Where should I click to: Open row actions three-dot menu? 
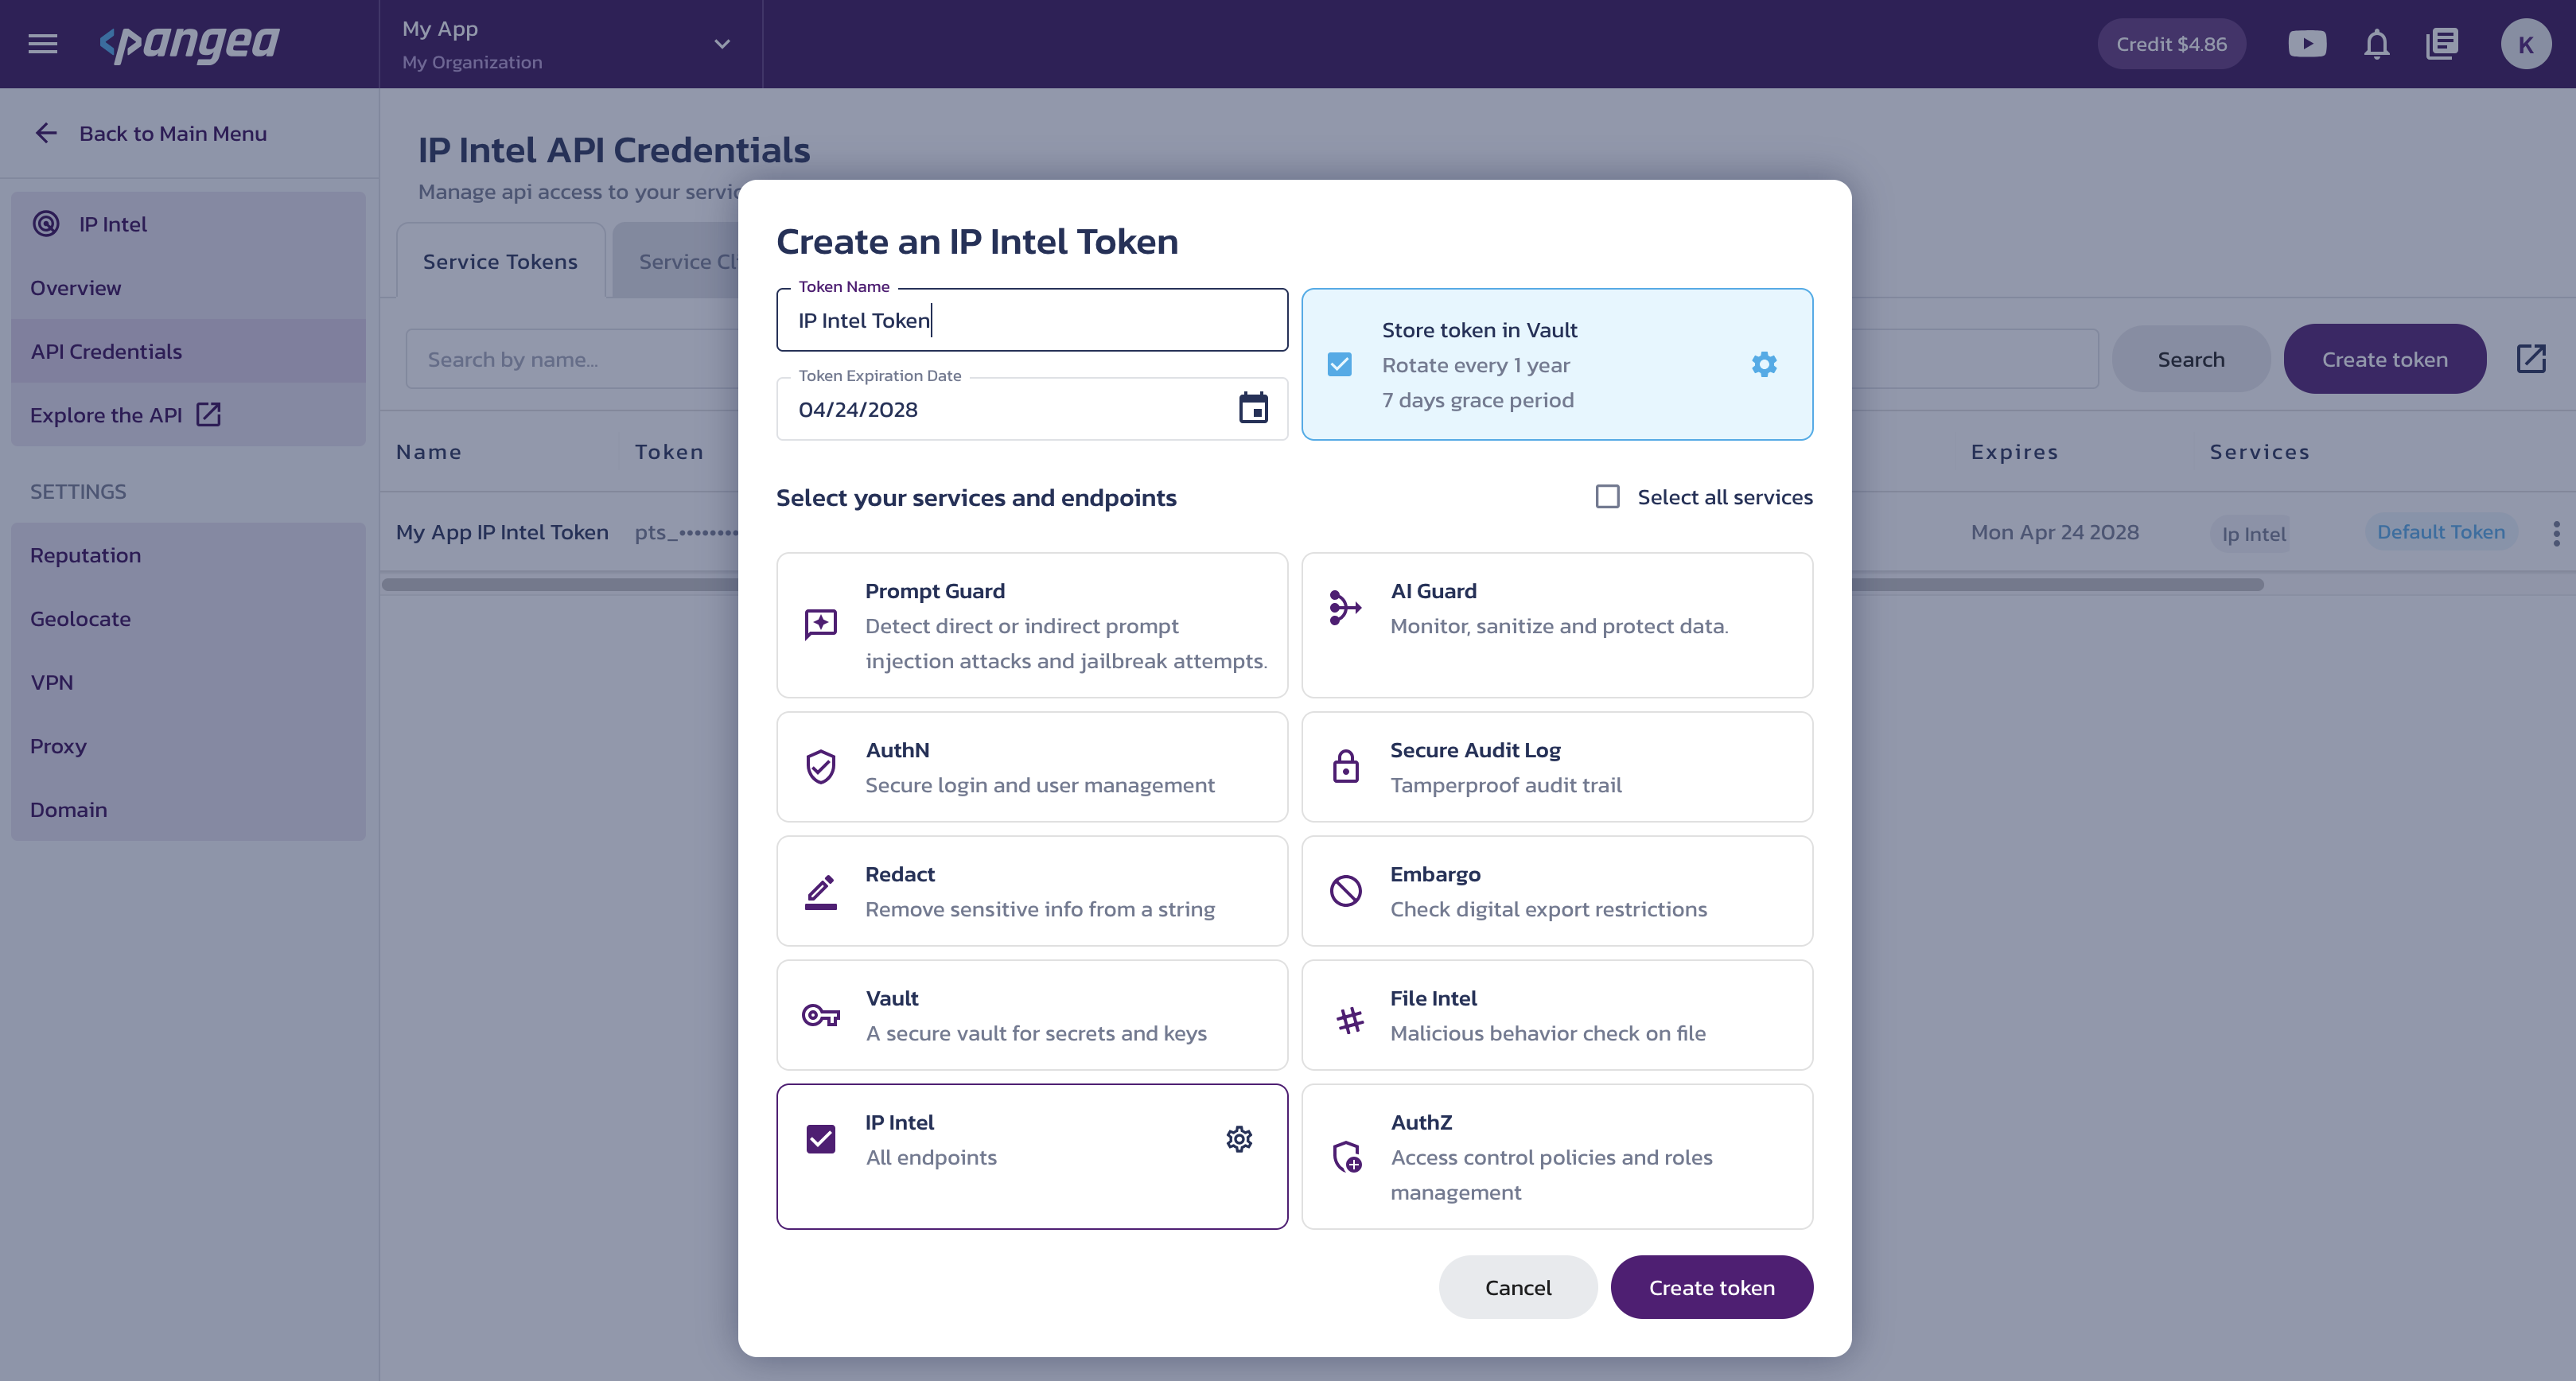[2555, 533]
